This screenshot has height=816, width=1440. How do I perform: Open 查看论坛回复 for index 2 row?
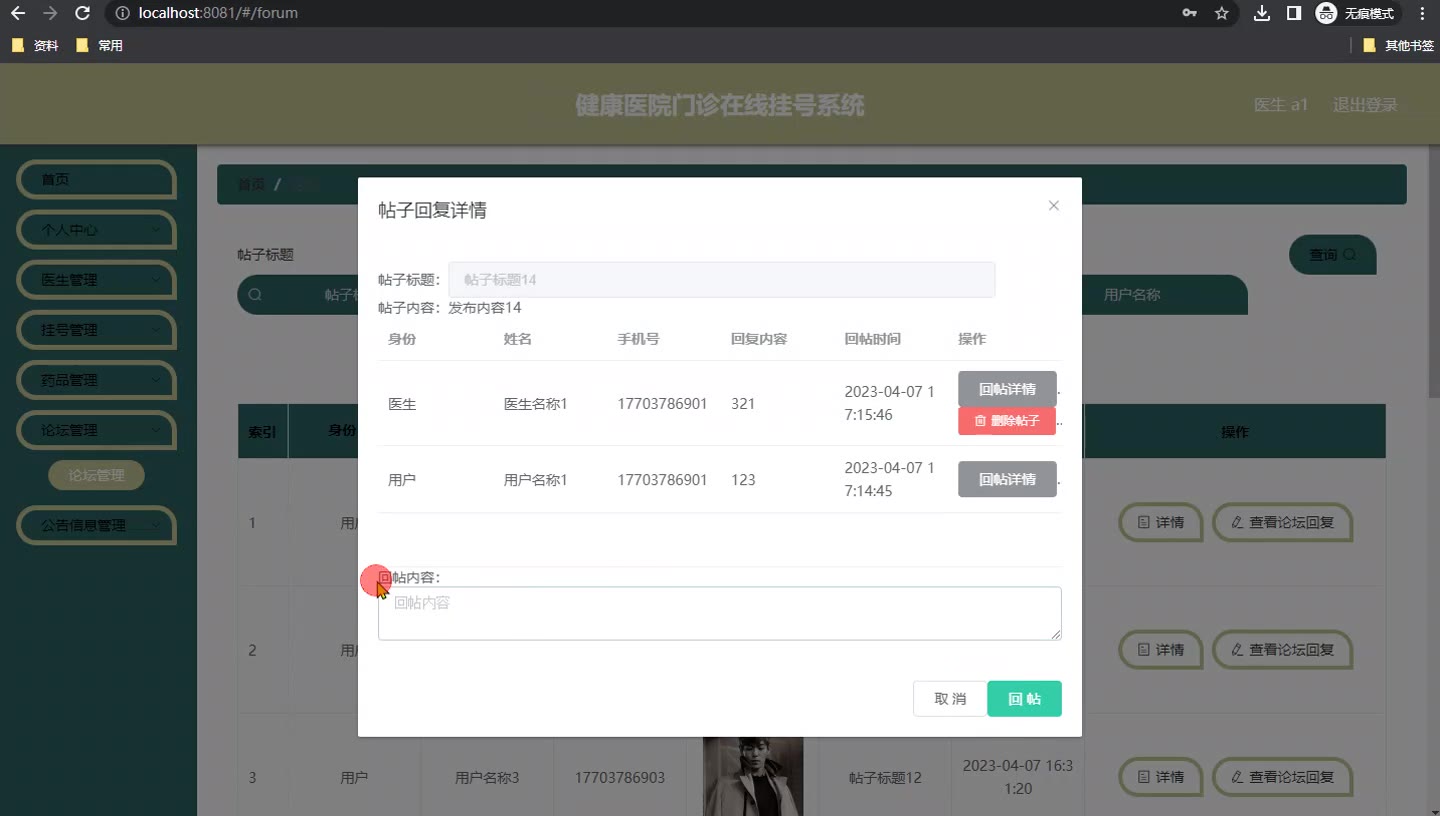point(1282,650)
